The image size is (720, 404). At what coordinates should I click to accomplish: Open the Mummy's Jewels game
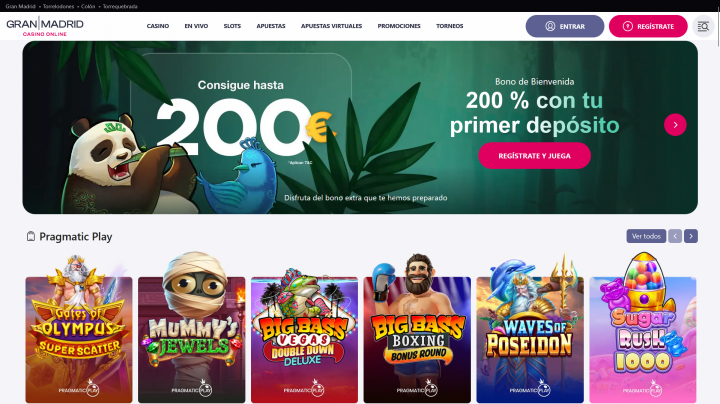191,328
